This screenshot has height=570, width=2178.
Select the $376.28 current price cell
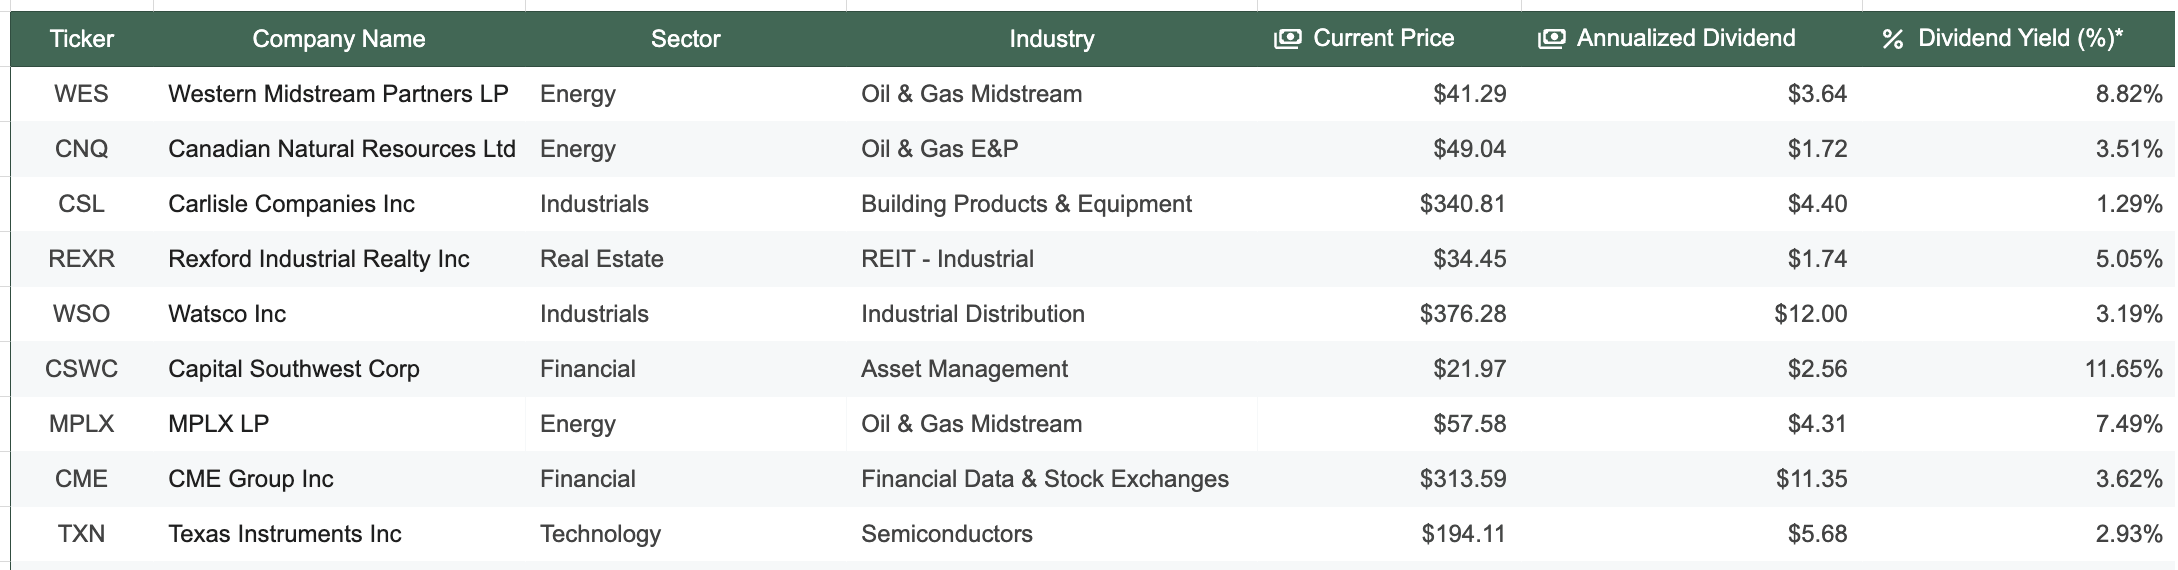(1462, 314)
